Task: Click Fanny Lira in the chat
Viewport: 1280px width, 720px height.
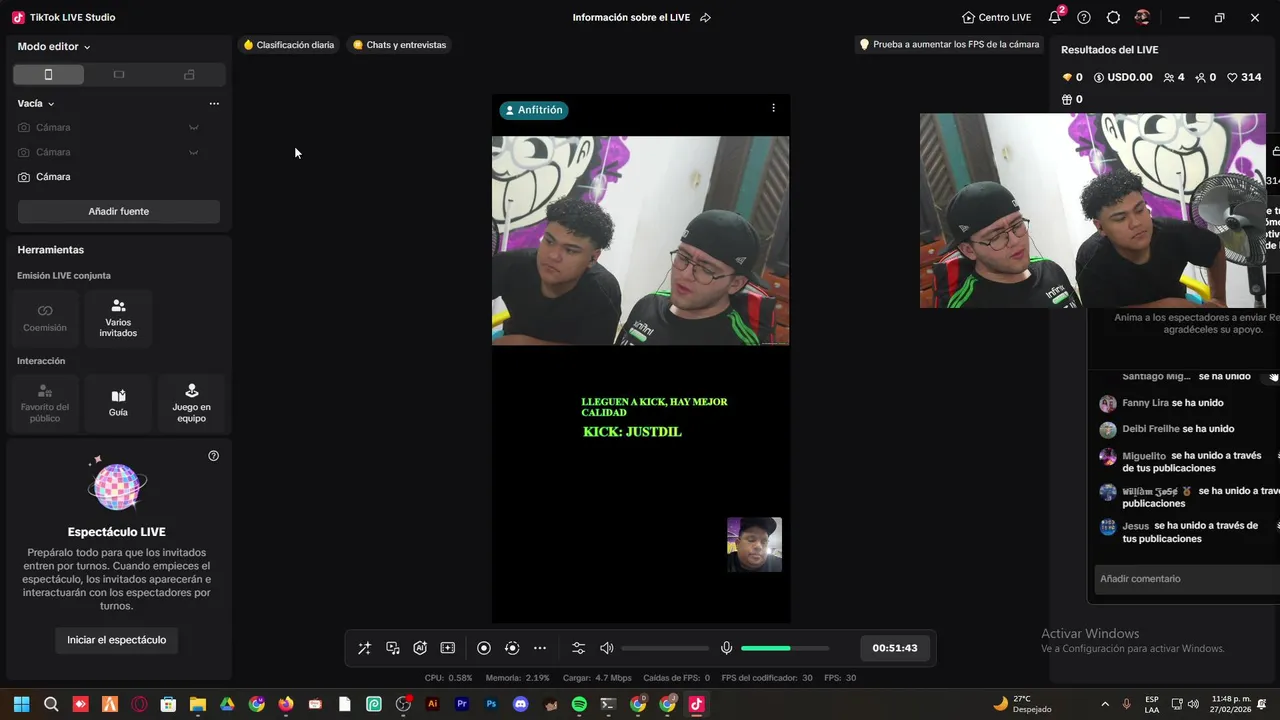Action: pos(1145,403)
